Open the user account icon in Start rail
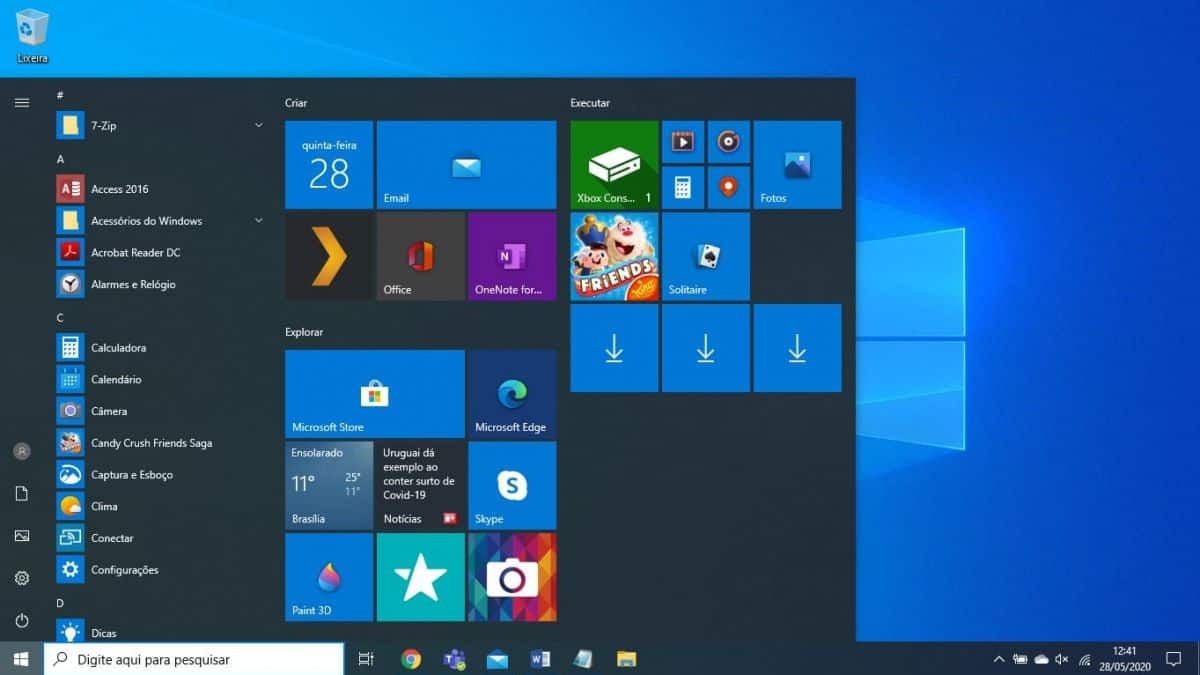Image resolution: width=1200 pixels, height=675 pixels. click(x=22, y=451)
